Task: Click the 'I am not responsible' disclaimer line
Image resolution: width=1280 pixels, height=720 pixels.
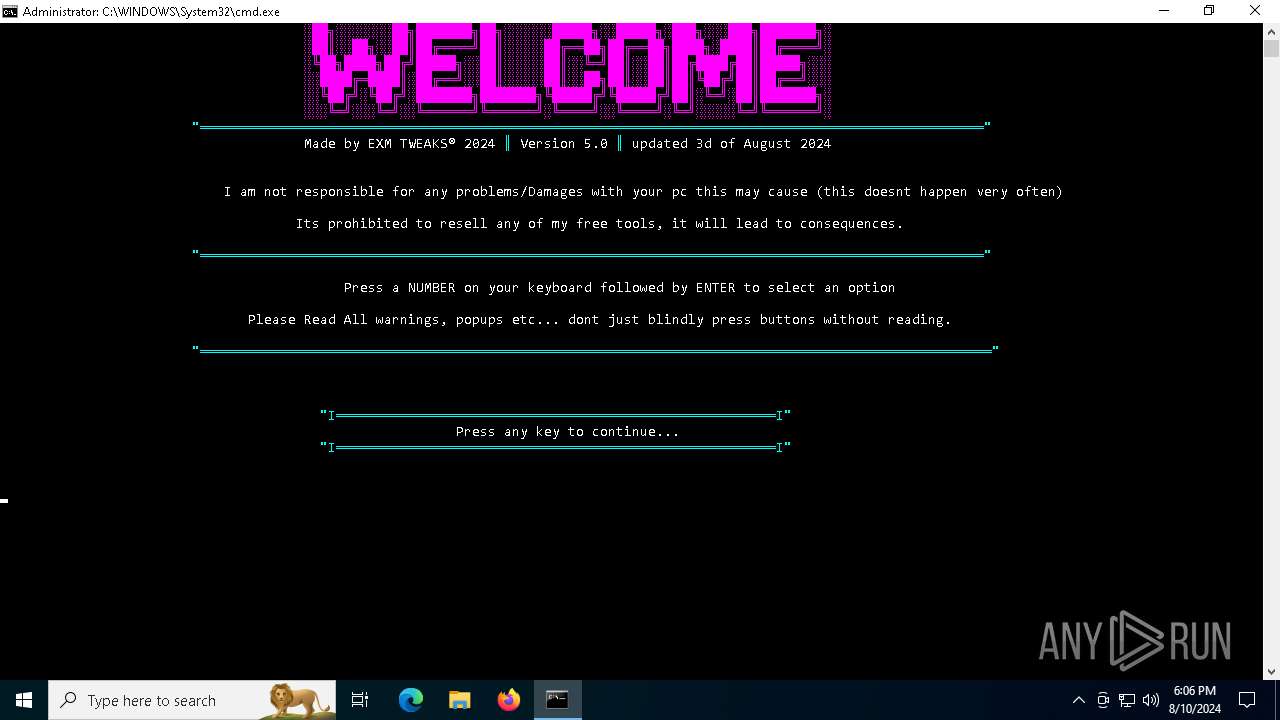Action: tap(643, 191)
